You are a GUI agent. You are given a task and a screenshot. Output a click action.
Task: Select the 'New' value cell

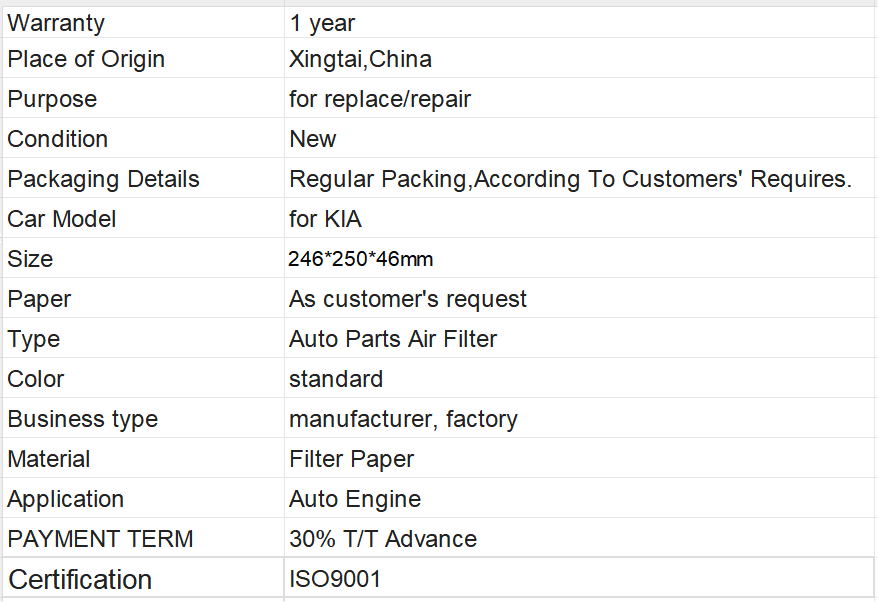(x=581, y=139)
